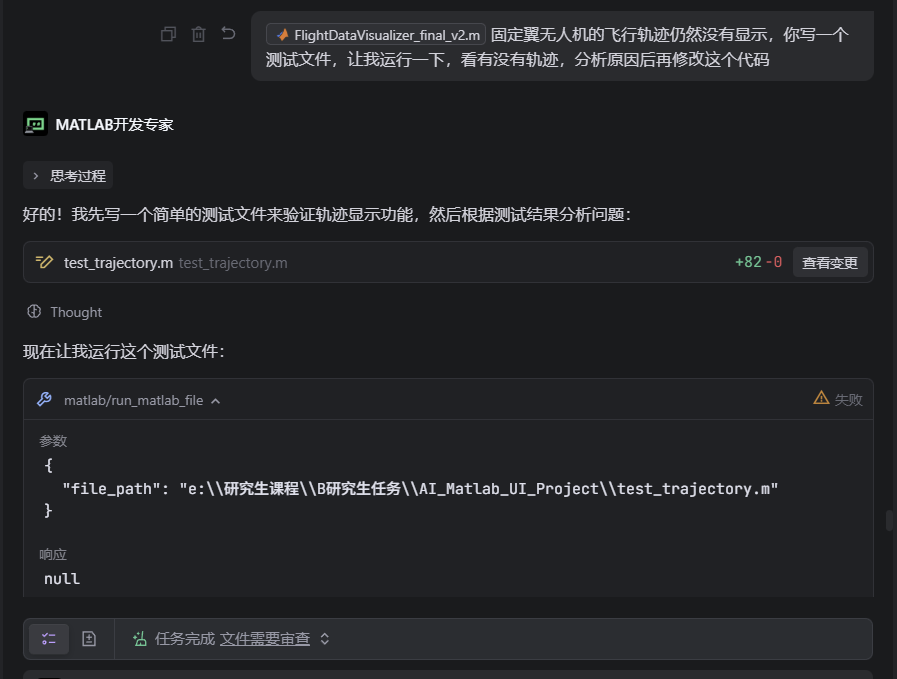Click the 失败 warning triangle icon
Image resolution: width=897 pixels, height=679 pixels.
(x=821, y=398)
